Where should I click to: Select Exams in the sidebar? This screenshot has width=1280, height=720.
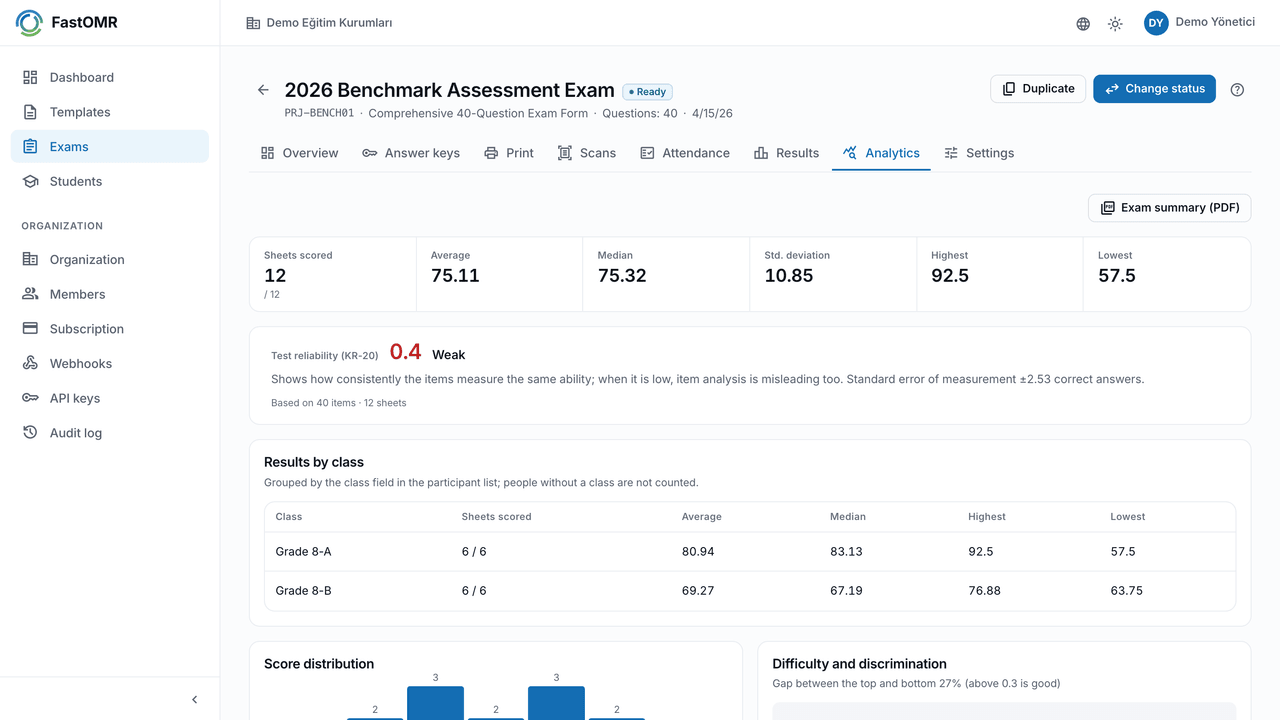tap(110, 146)
